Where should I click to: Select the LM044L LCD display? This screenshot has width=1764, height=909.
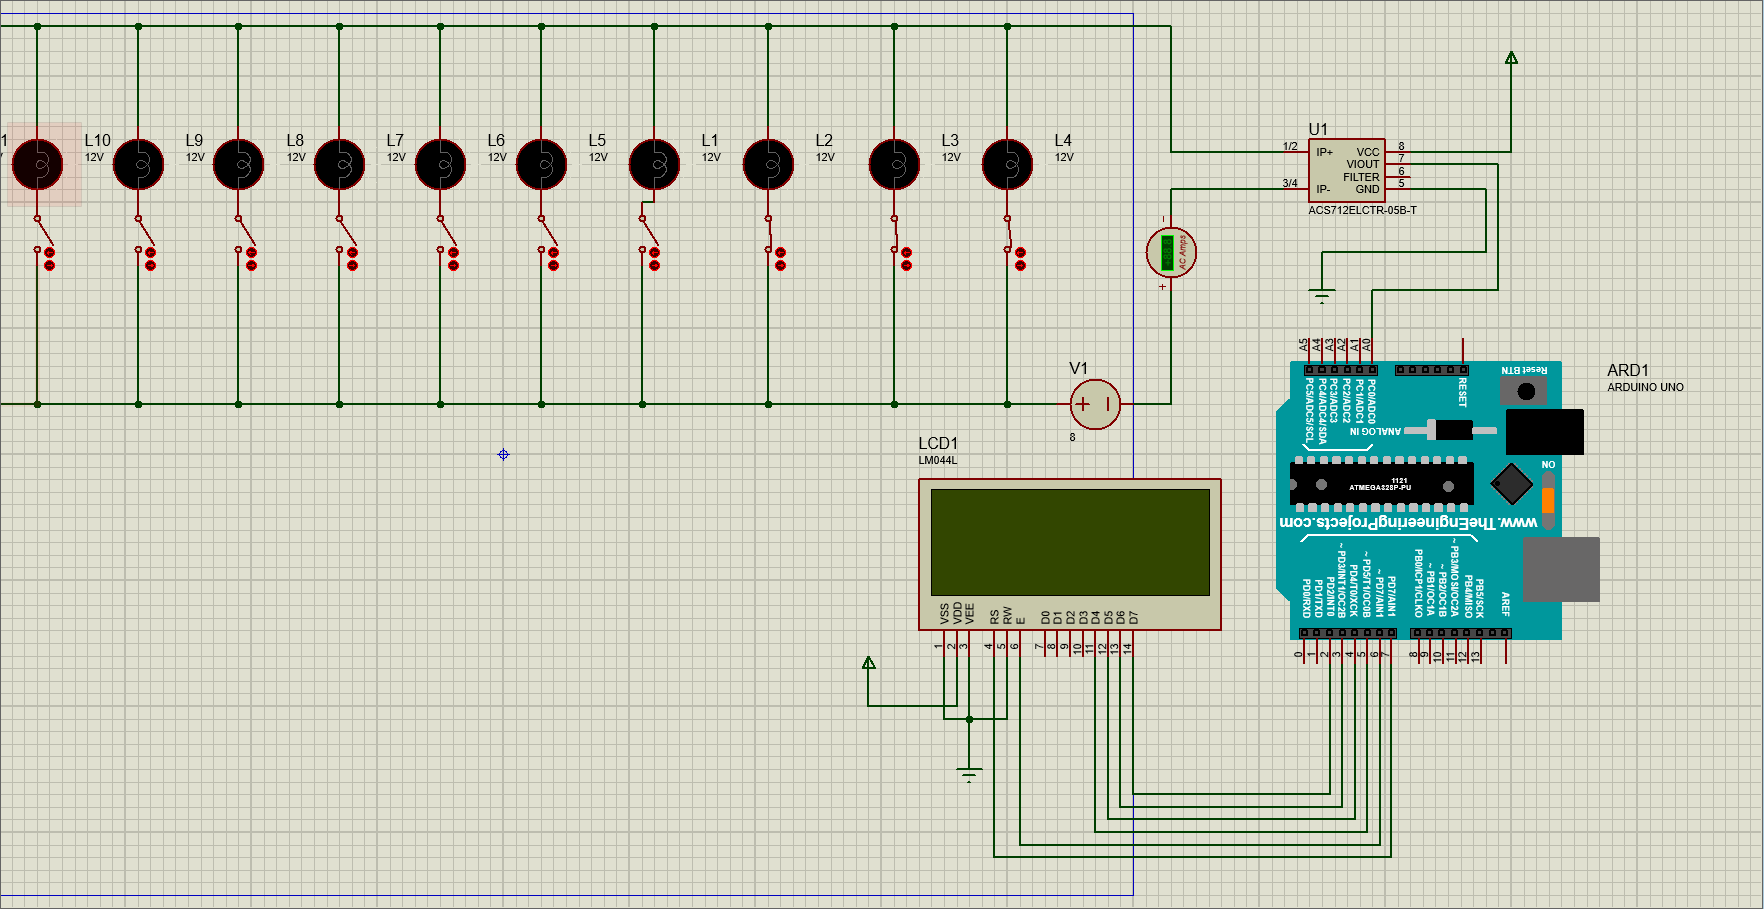(x=1070, y=554)
